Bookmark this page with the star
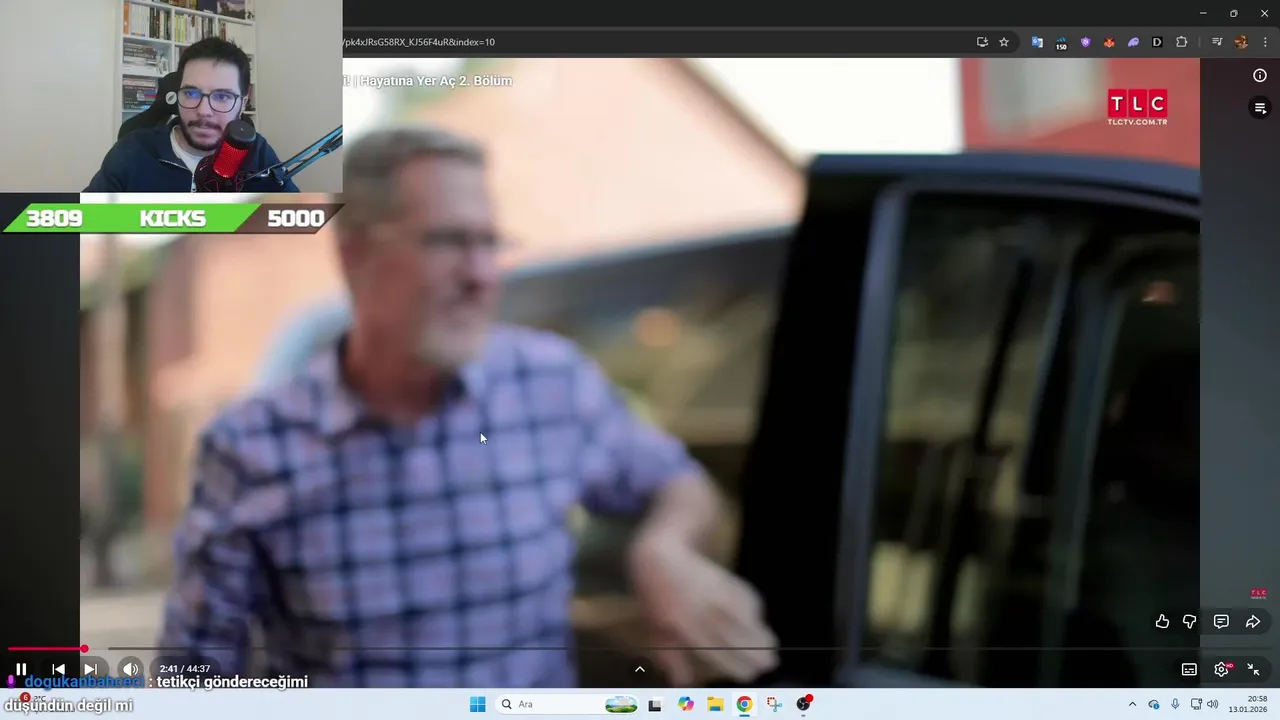1280x720 pixels. (x=1004, y=42)
